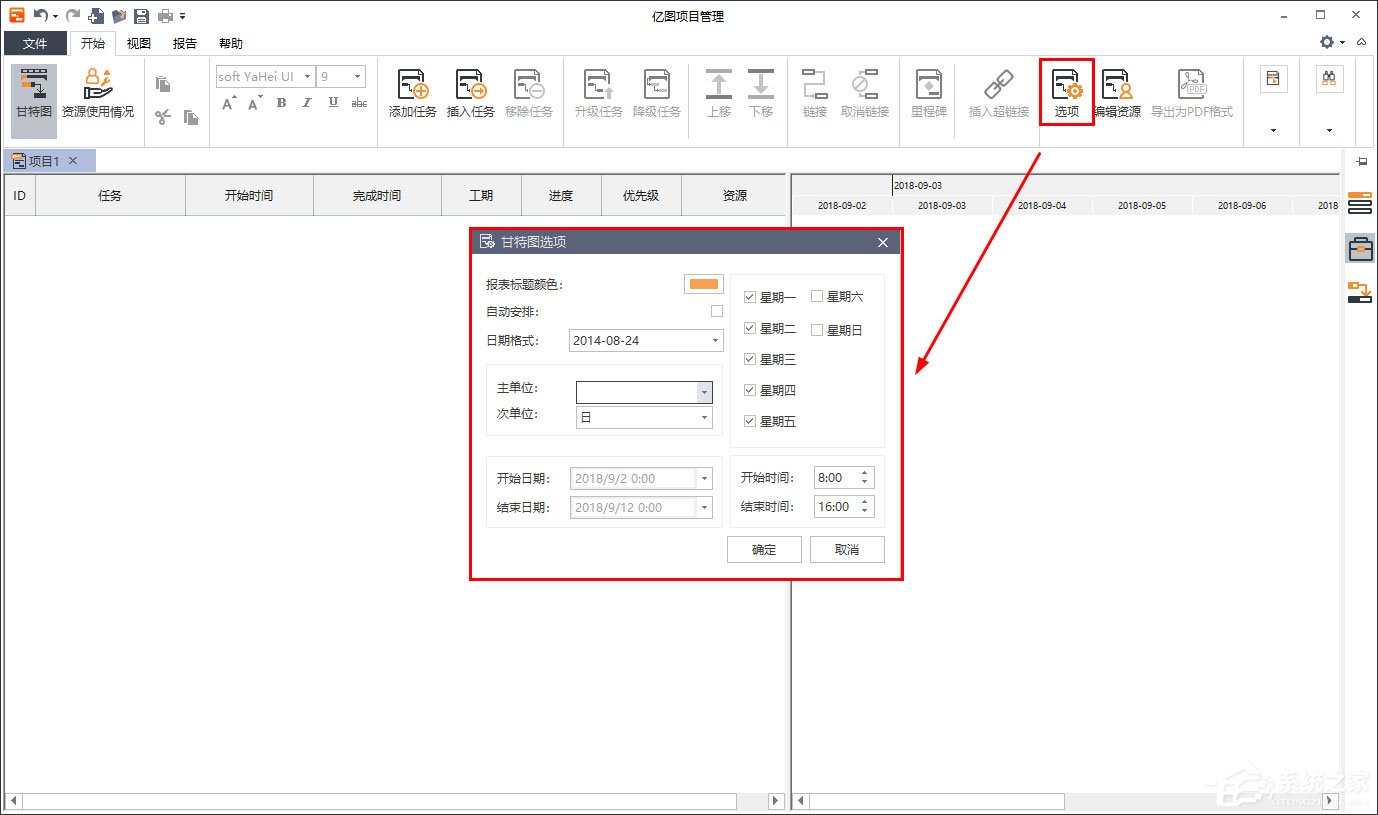This screenshot has height=815, width=1378.
Task: Toggle the 自动安排 auto-schedule checkbox
Action: [x=716, y=312]
